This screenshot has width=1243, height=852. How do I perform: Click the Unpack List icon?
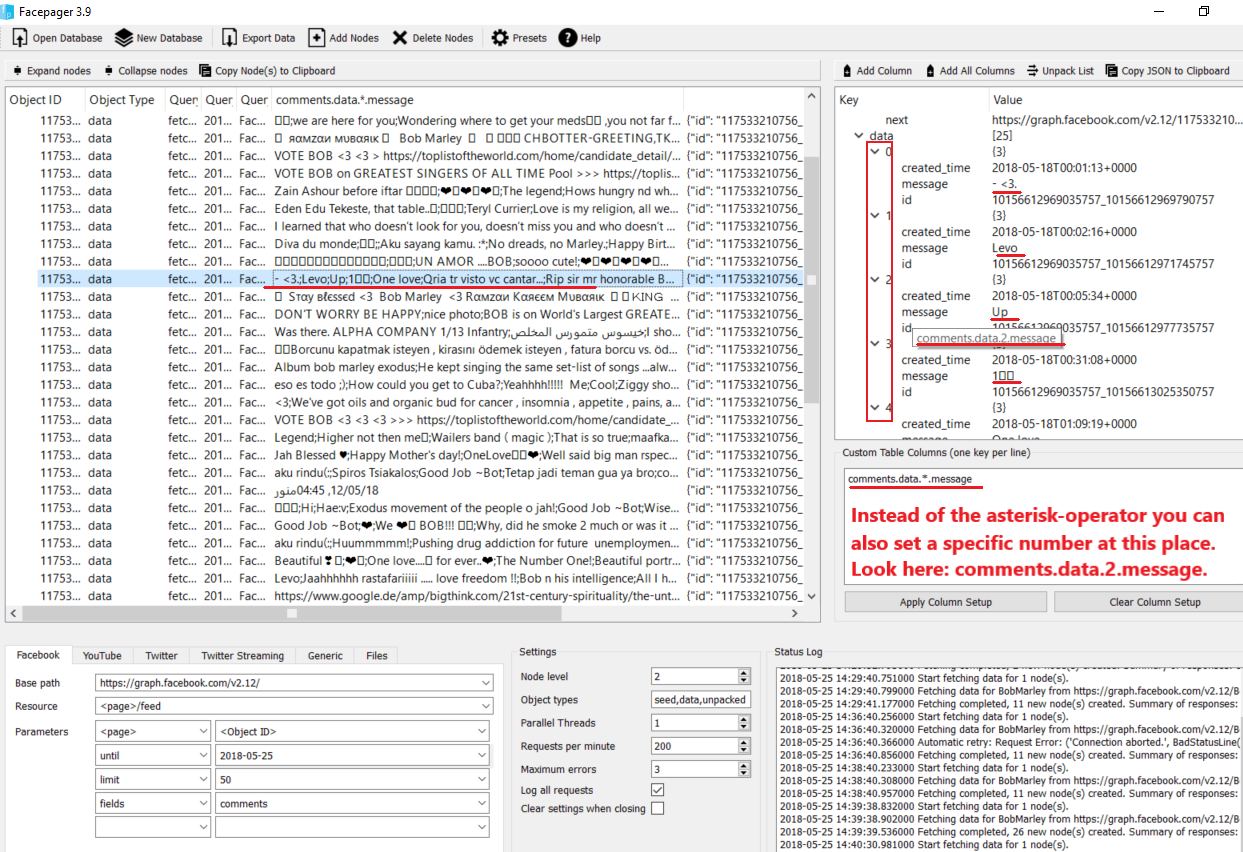[1034, 71]
